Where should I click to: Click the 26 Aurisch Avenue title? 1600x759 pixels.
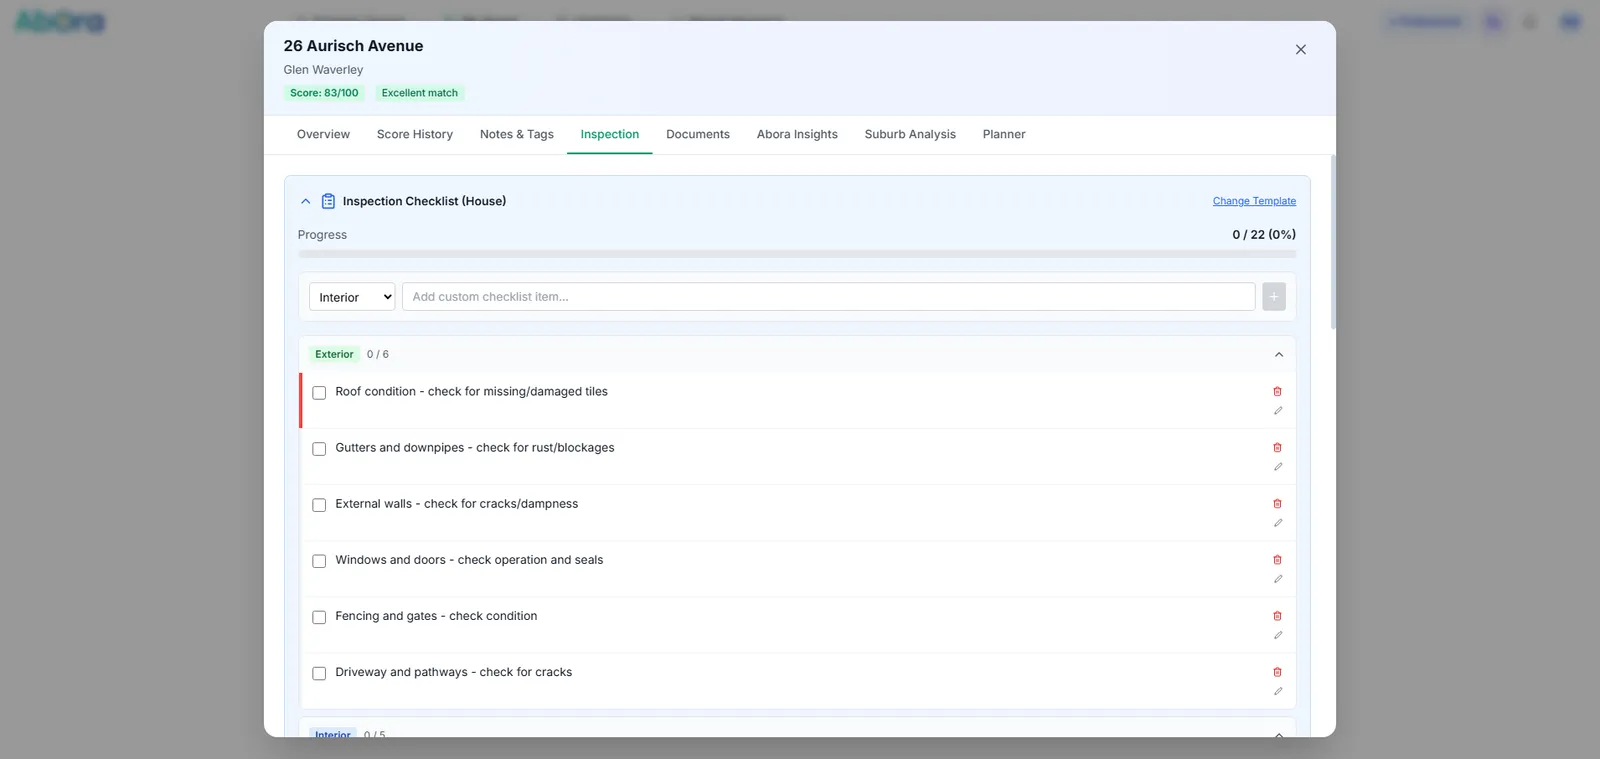(353, 46)
